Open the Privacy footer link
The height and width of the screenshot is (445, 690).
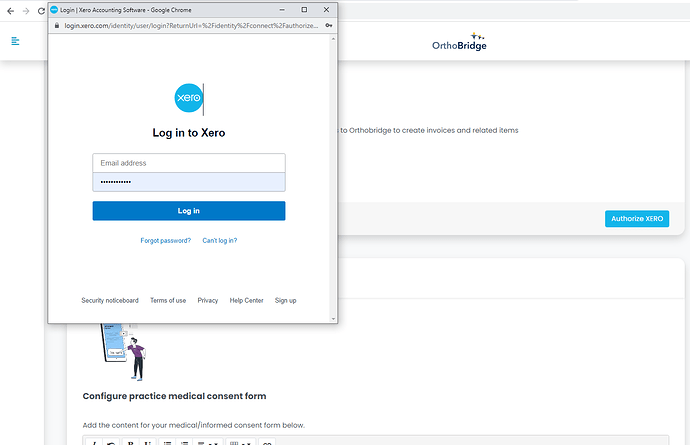pos(208,300)
